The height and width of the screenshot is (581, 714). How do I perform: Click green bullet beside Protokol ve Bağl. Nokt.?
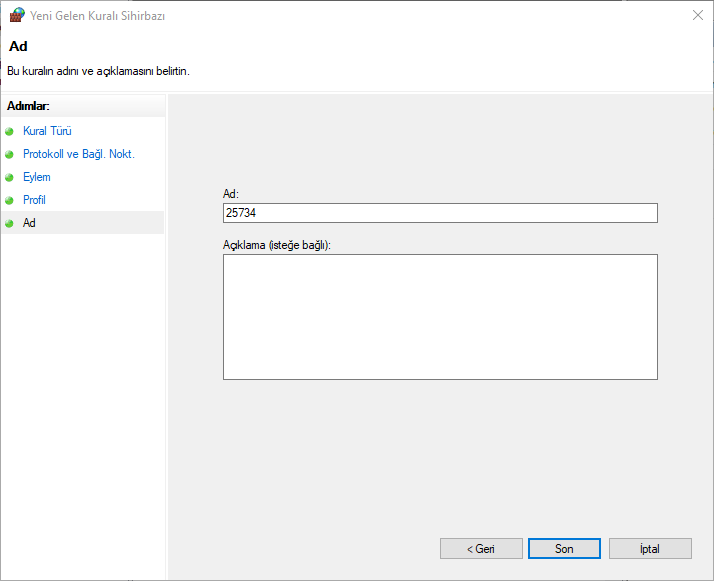[x=10, y=154]
